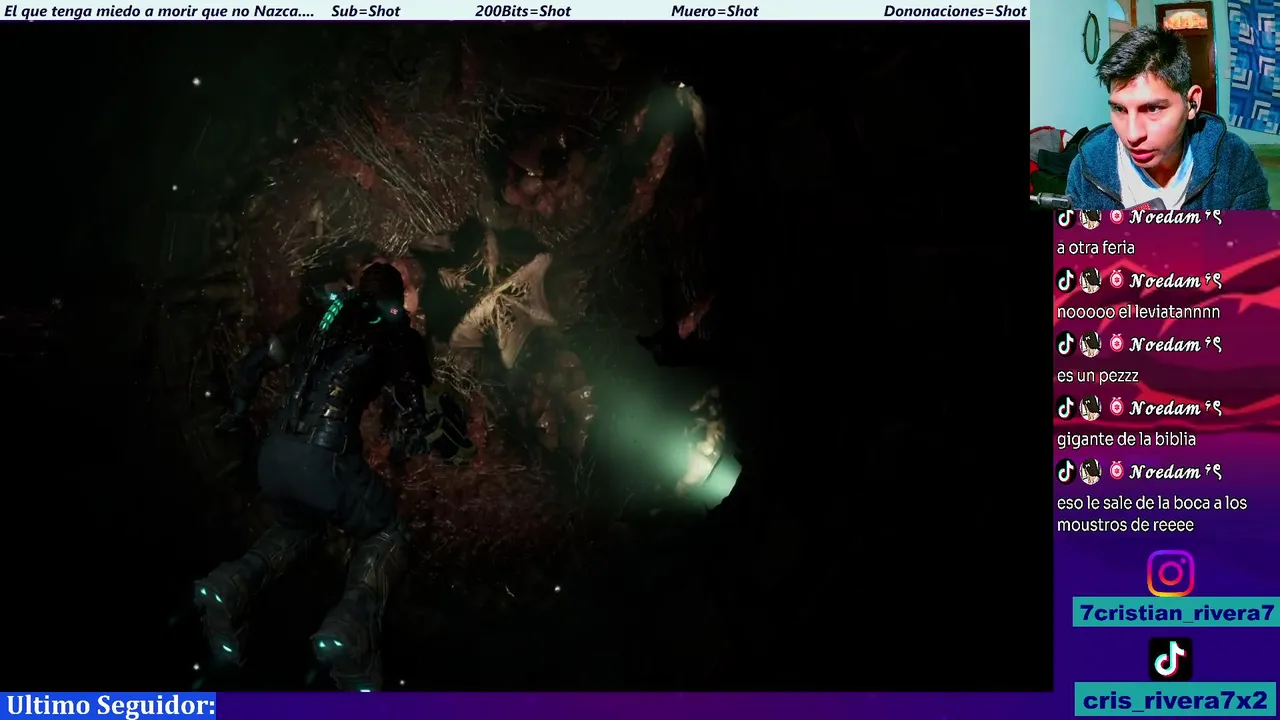The image size is (1280, 720).
Task: Click chat message 'gigante de la biblia'
Action: click(x=1126, y=439)
